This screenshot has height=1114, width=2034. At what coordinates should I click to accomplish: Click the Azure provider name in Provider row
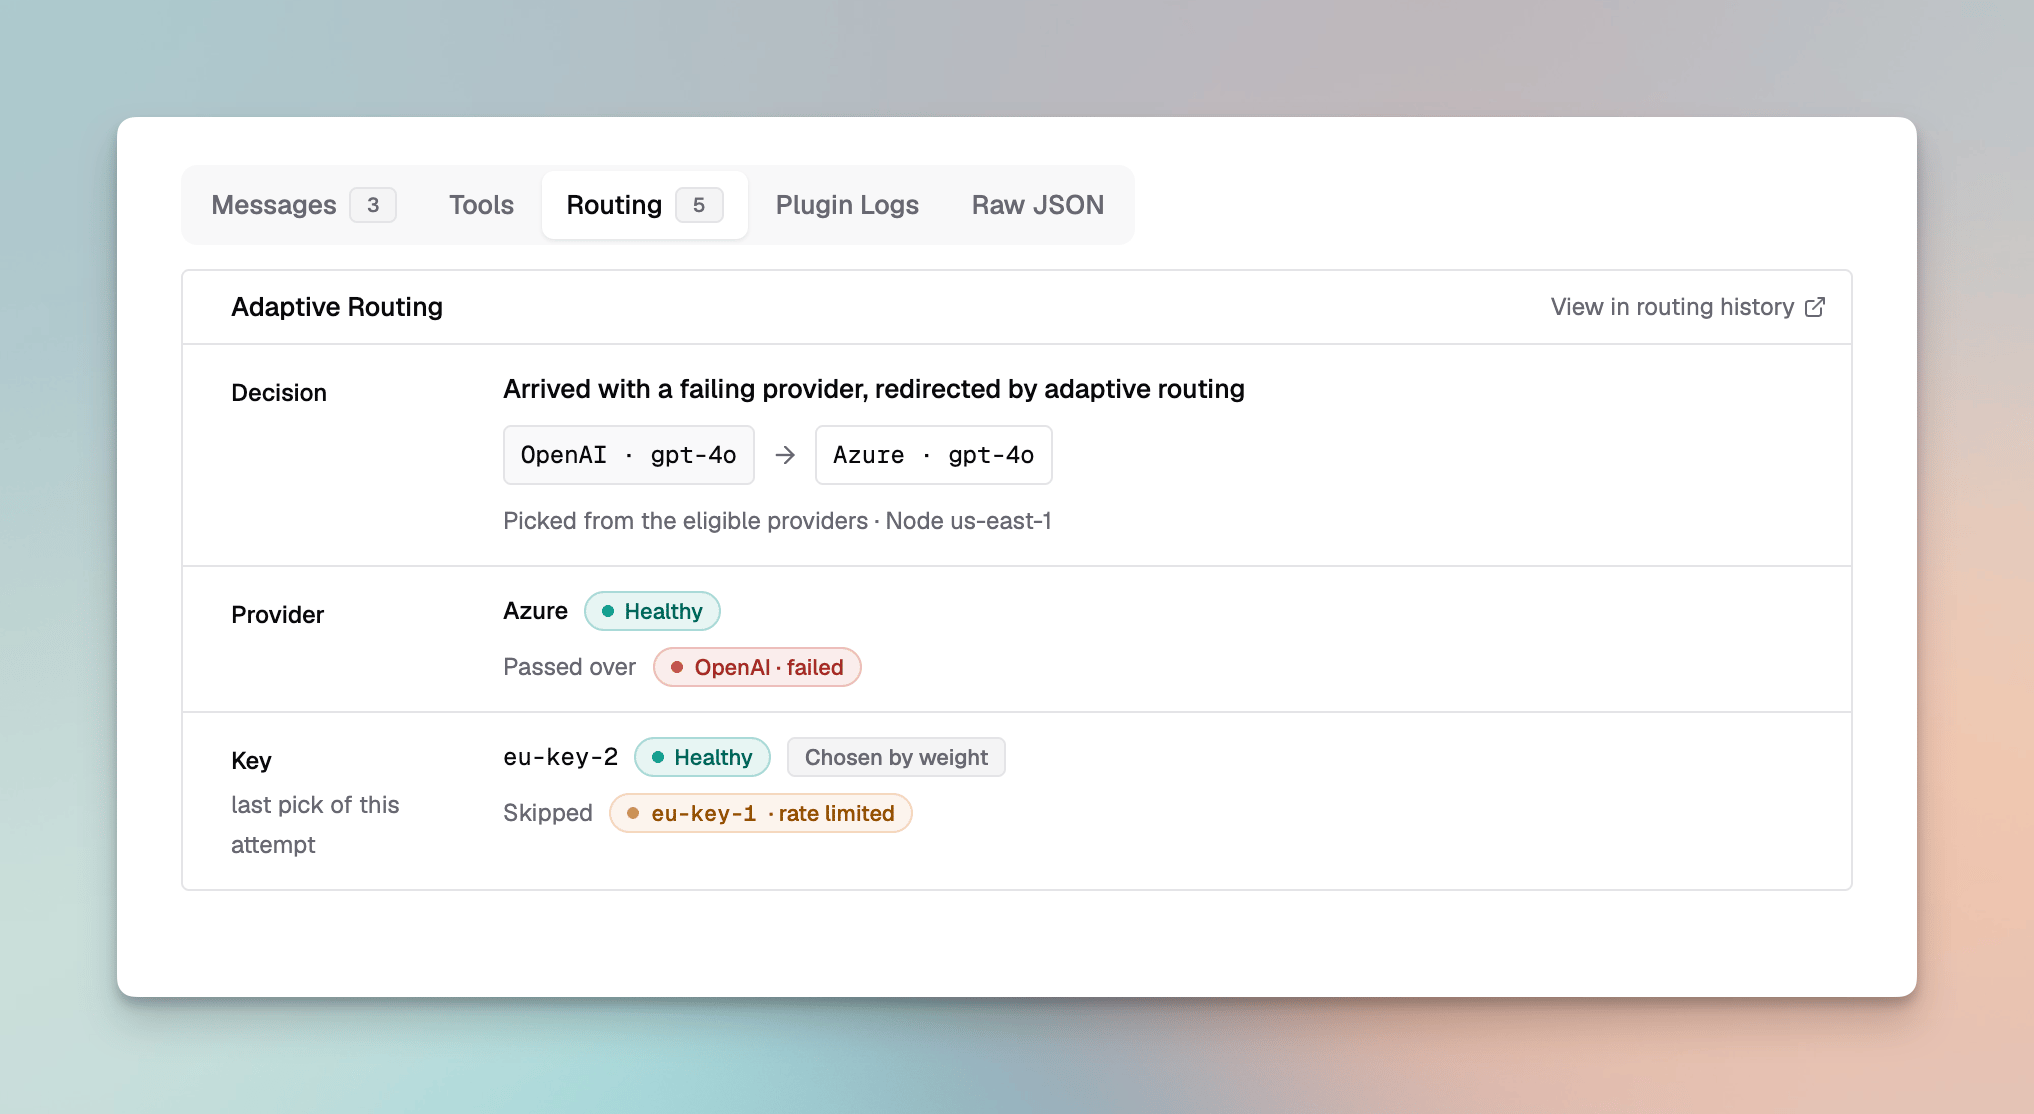pyautogui.click(x=535, y=611)
